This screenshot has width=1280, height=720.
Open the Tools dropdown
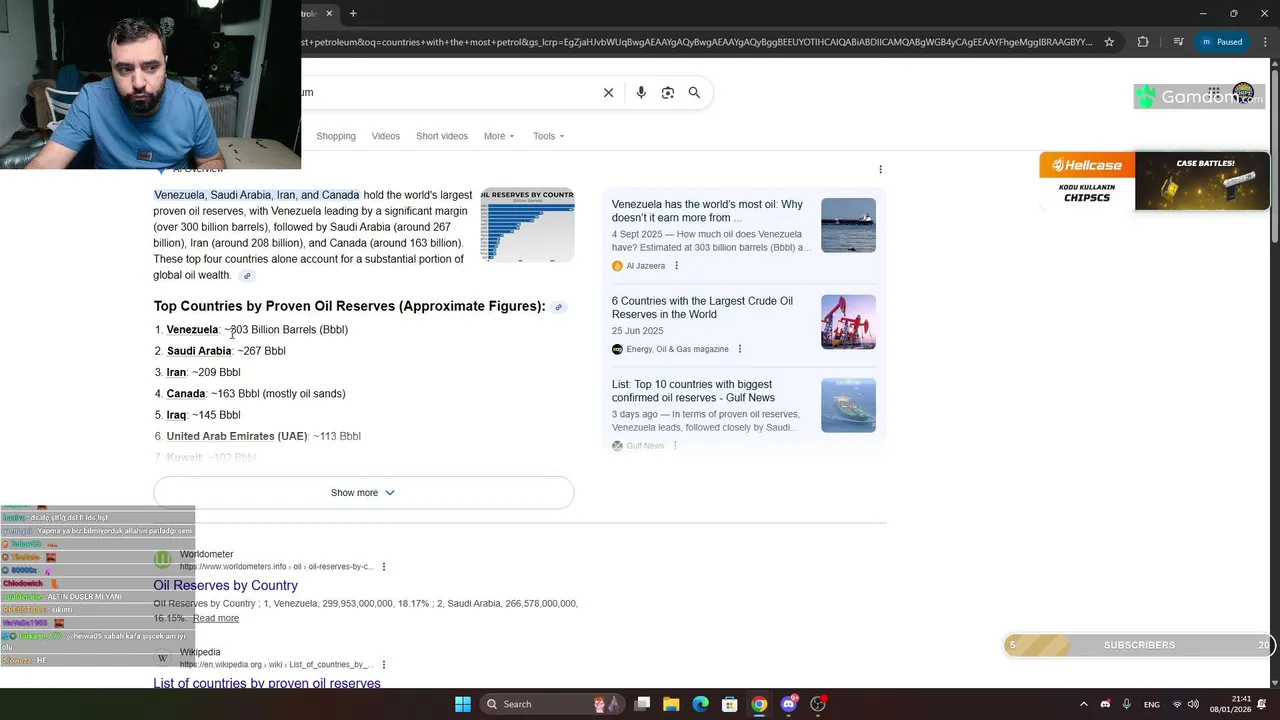[x=548, y=136]
